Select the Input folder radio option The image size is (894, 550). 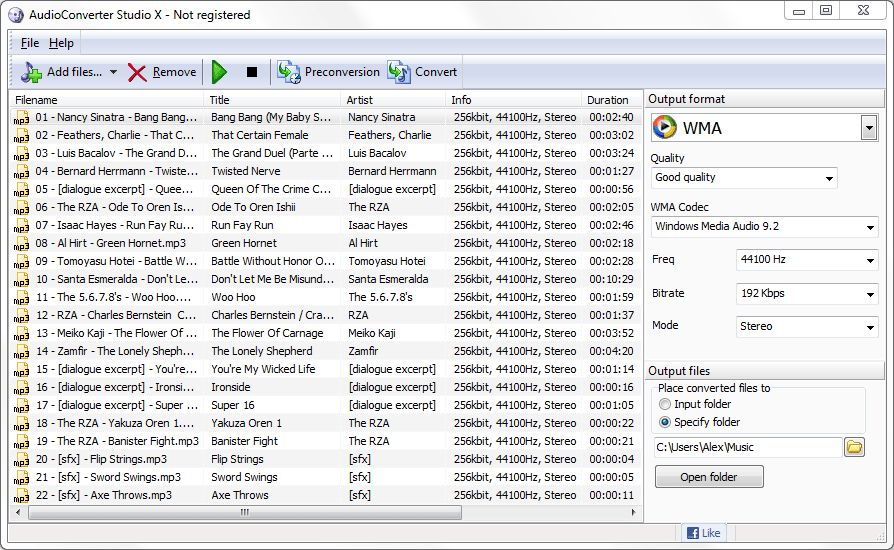coord(665,405)
